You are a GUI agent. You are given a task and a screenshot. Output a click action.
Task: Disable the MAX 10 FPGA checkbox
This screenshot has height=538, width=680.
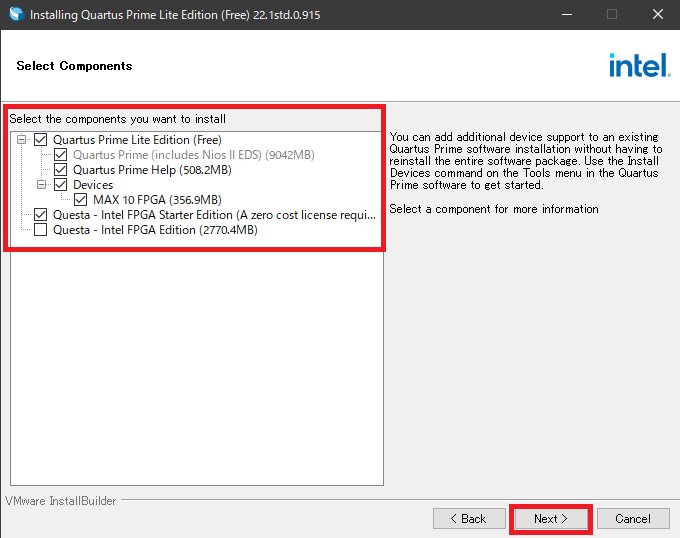click(81, 200)
